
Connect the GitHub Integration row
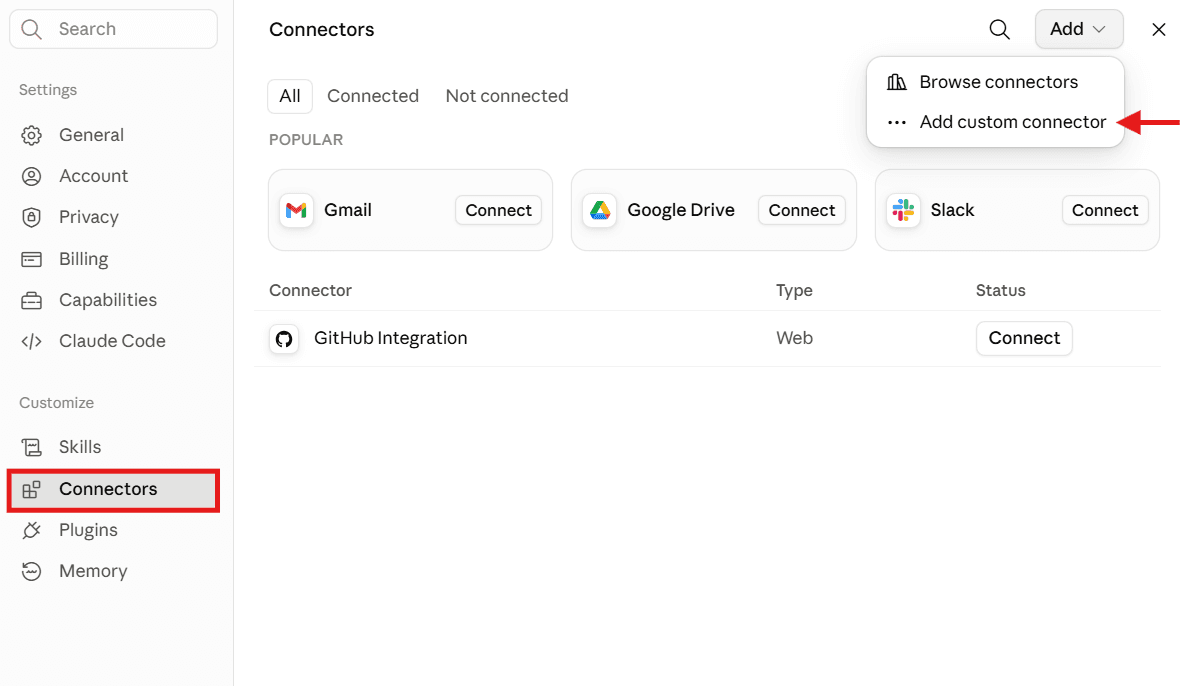(1024, 338)
